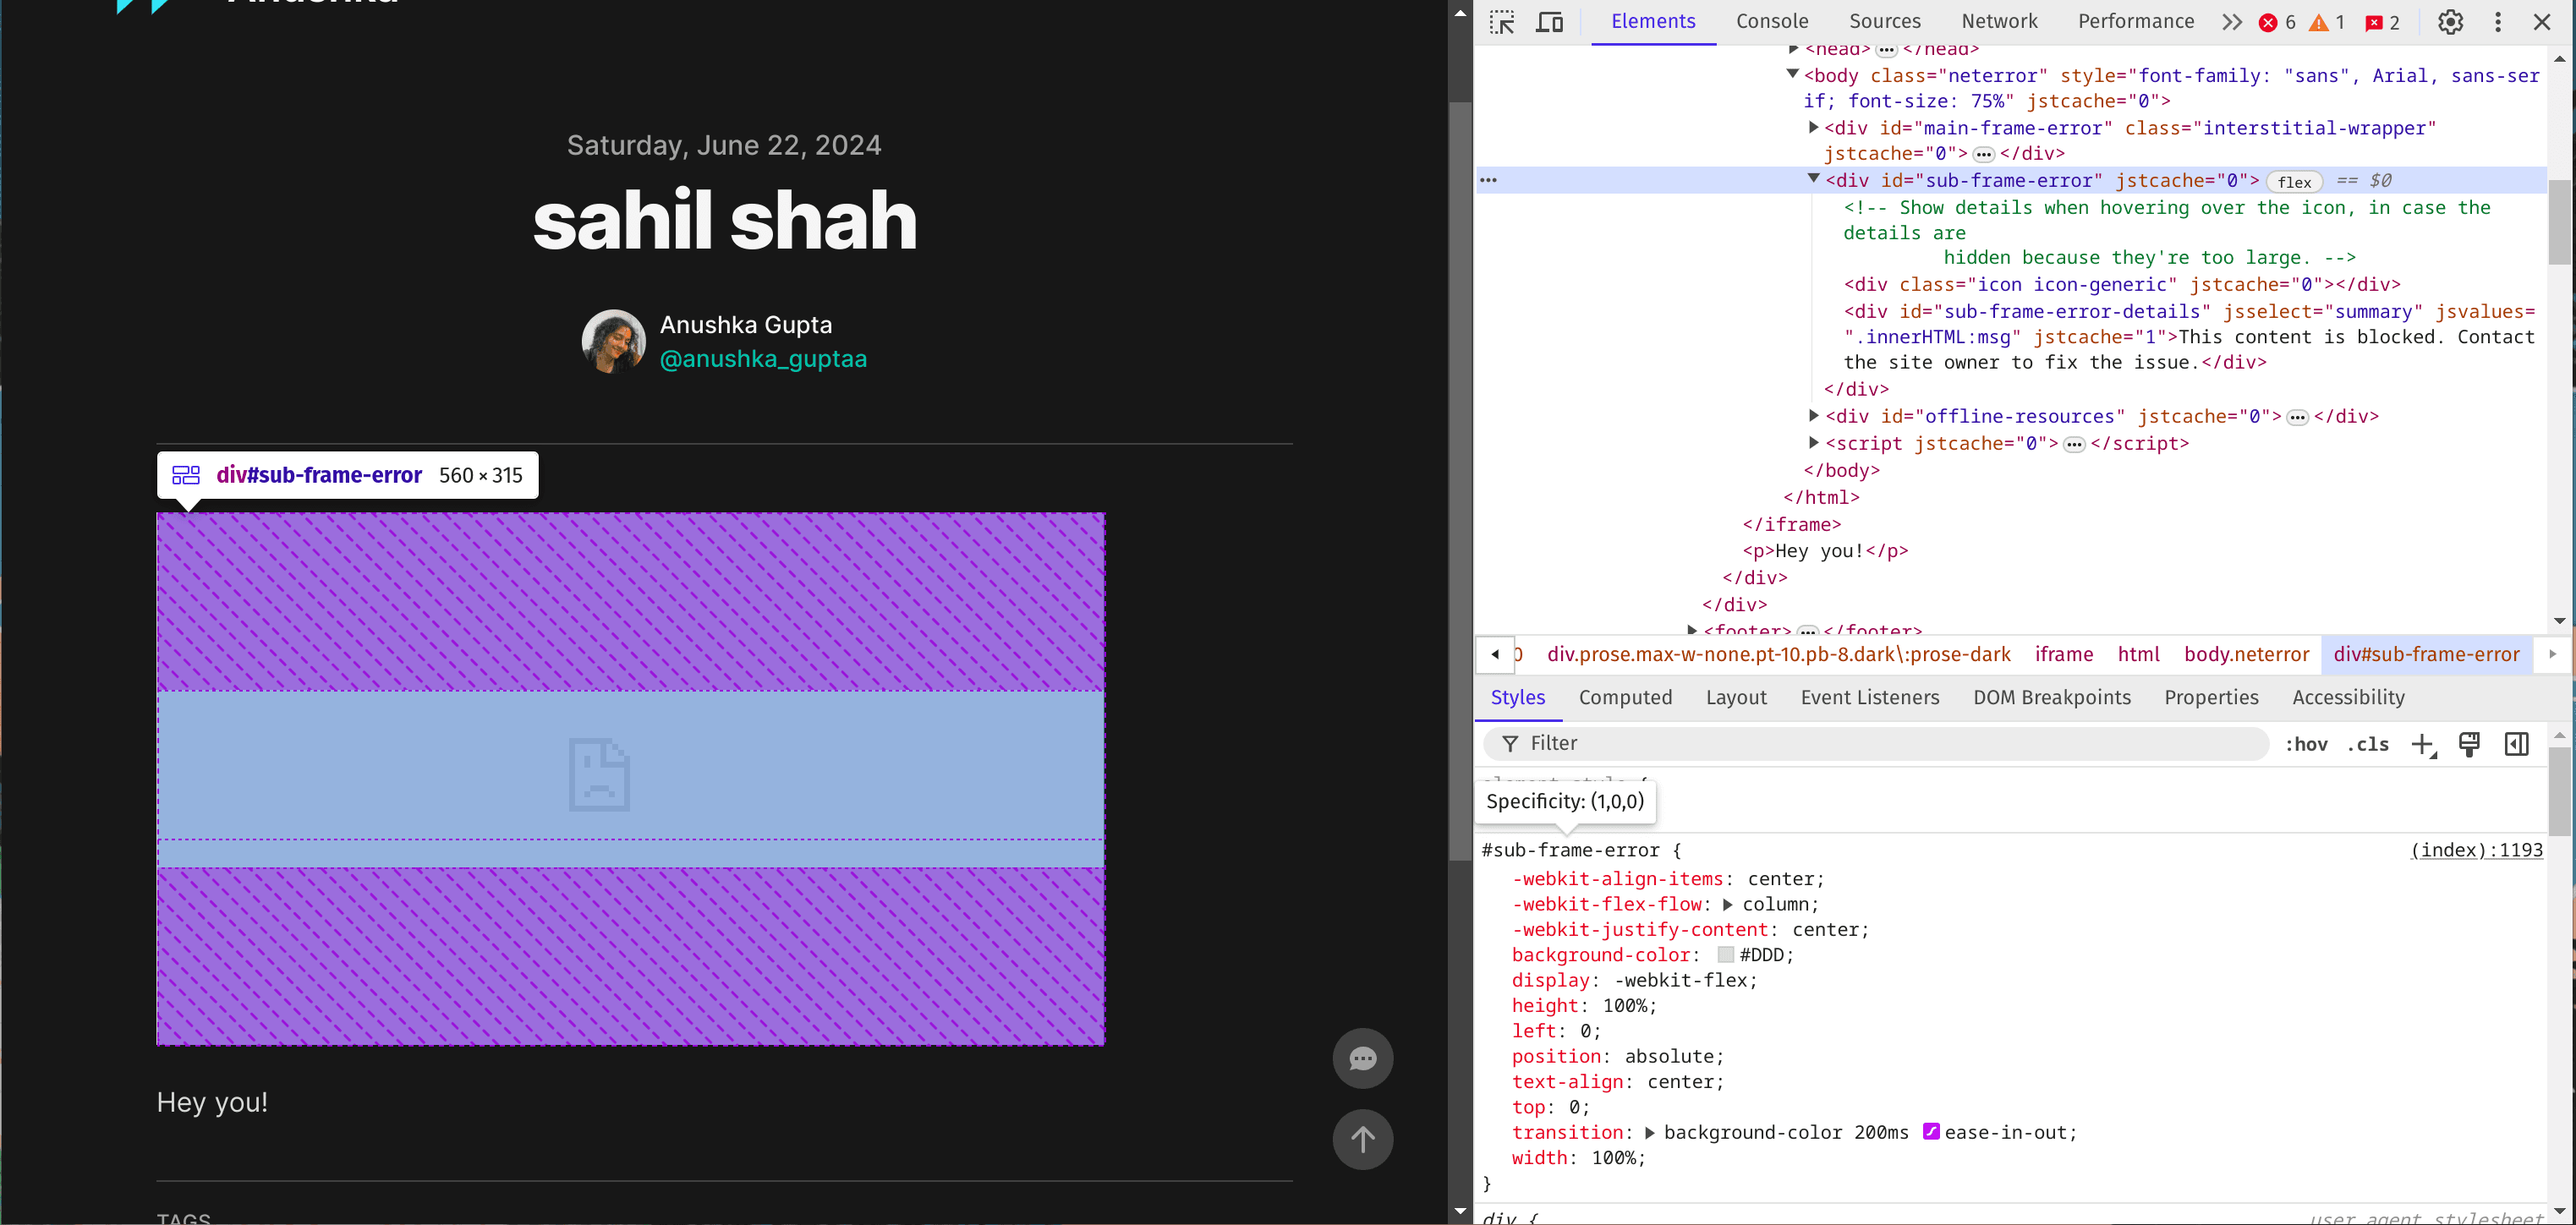Expand the transition shorthand arrow
Screen dimensions: 2576x1225
click(x=1649, y=1133)
